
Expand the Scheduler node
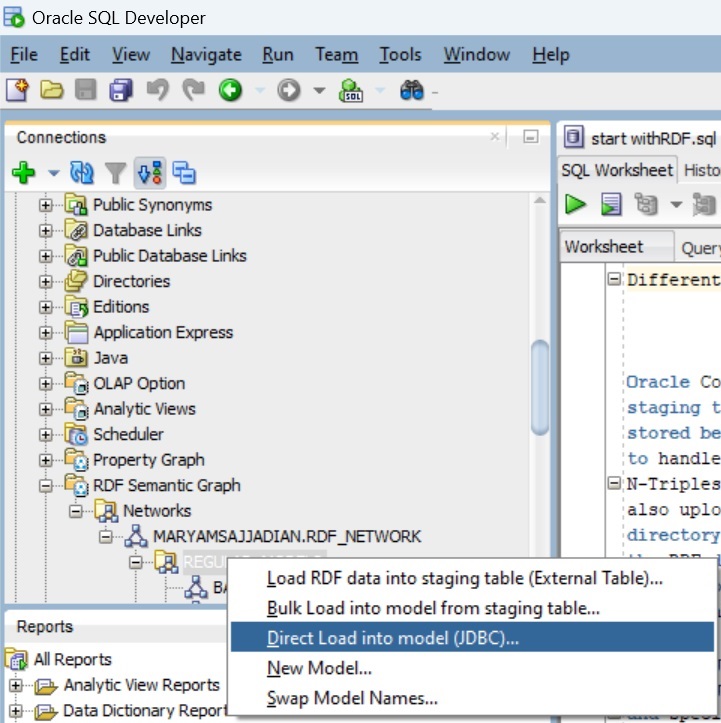pyautogui.click(x=45, y=434)
